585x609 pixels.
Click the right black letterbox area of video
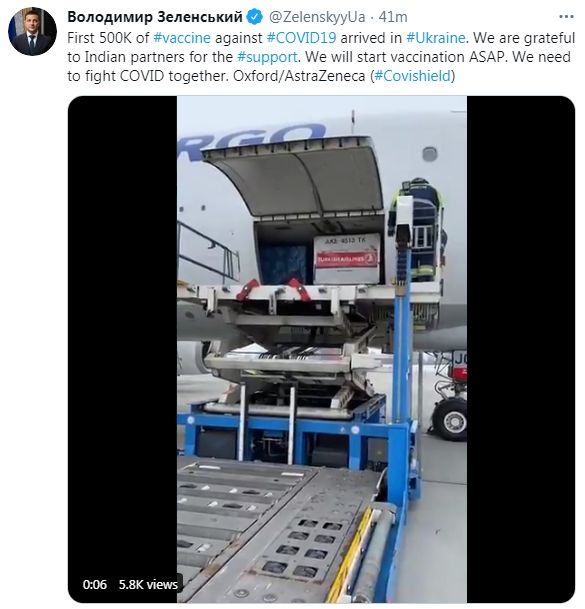tap(521, 349)
